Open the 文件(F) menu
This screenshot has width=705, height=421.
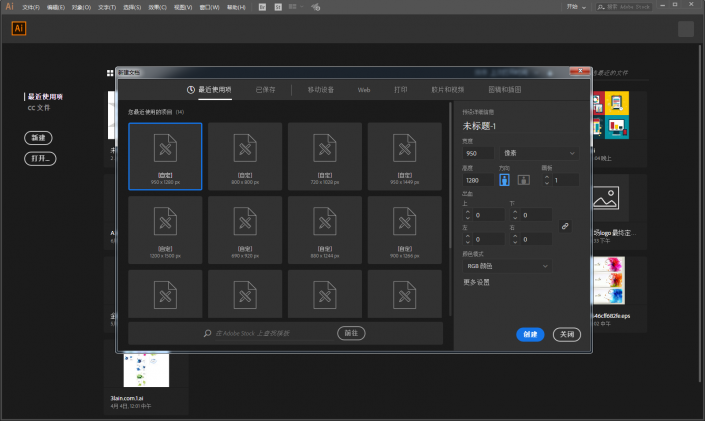point(31,7)
